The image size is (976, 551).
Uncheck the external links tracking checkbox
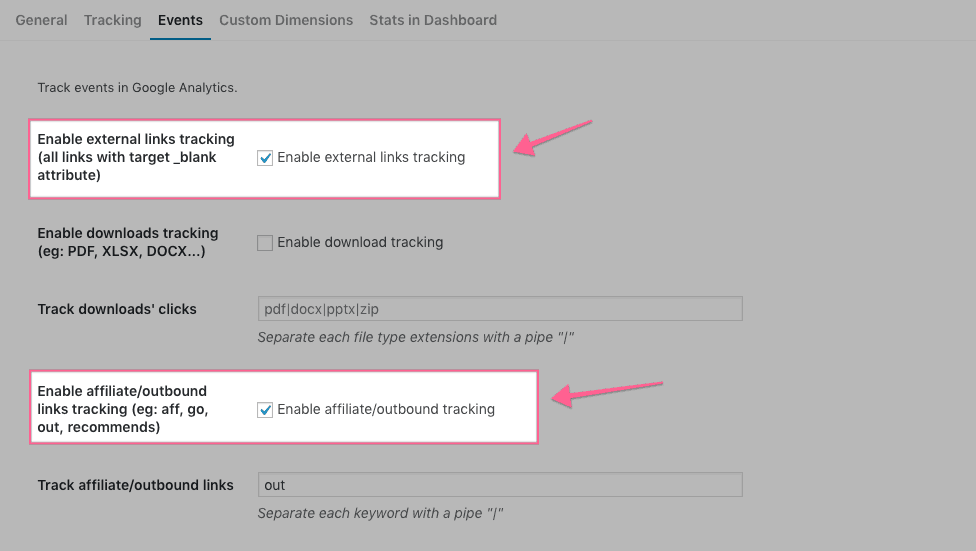pos(265,158)
